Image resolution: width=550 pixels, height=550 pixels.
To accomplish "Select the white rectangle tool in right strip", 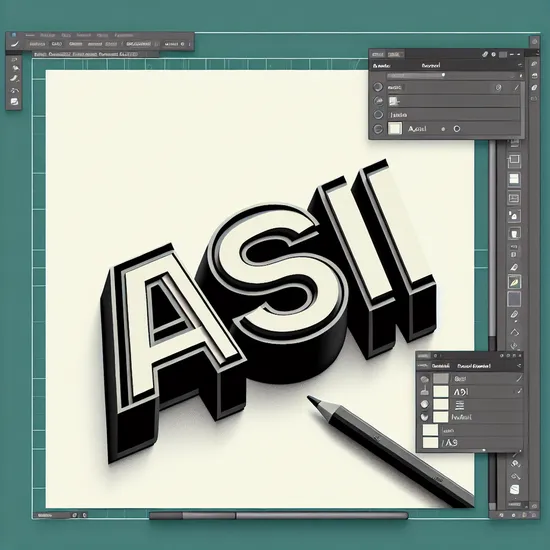I will (514, 179).
